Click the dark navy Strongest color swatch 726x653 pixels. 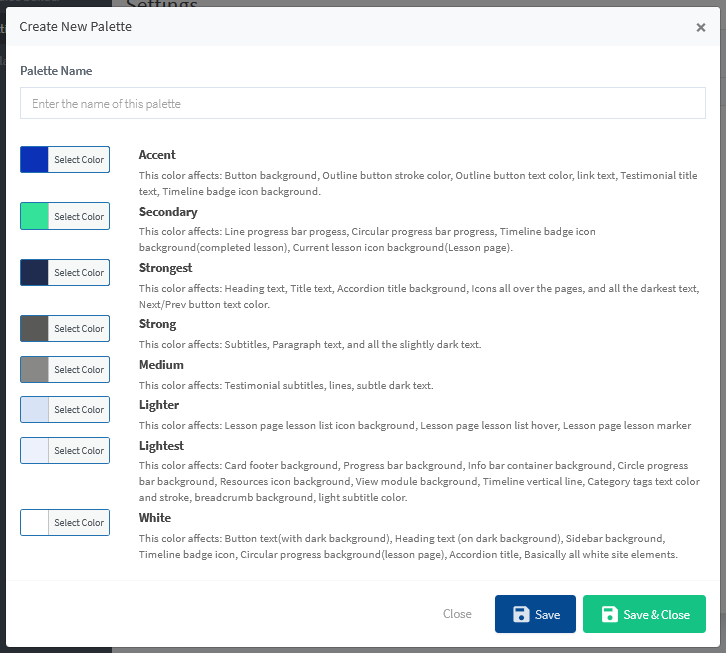pyautogui.click(x=34, y=272)
